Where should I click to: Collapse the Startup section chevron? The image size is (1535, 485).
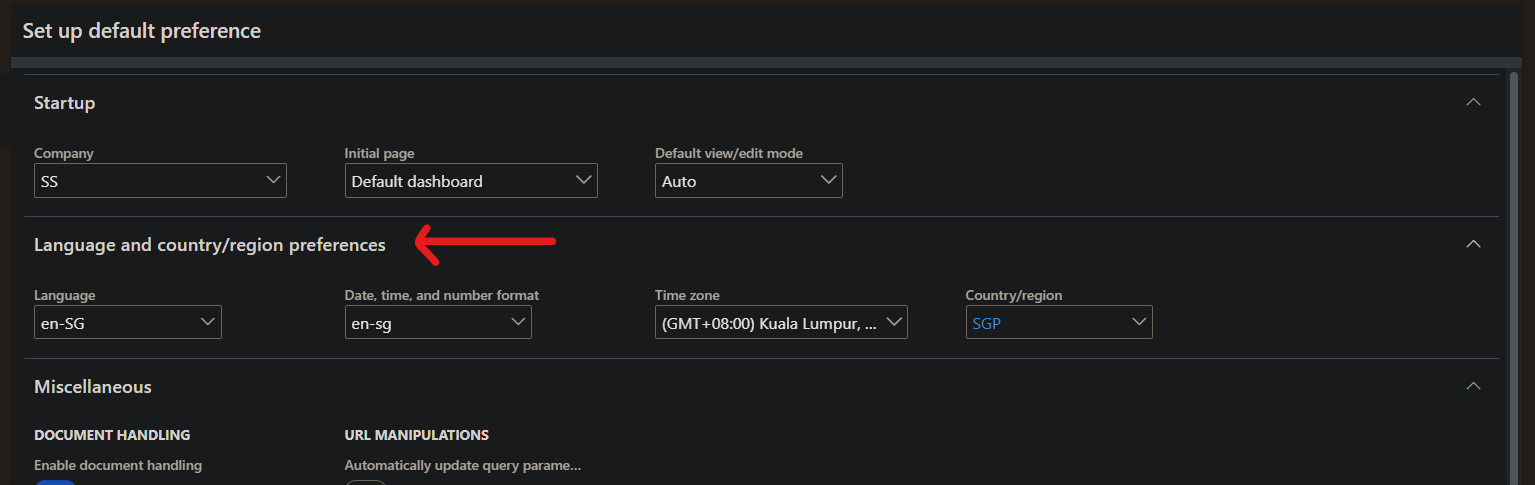click(1472, 102)
